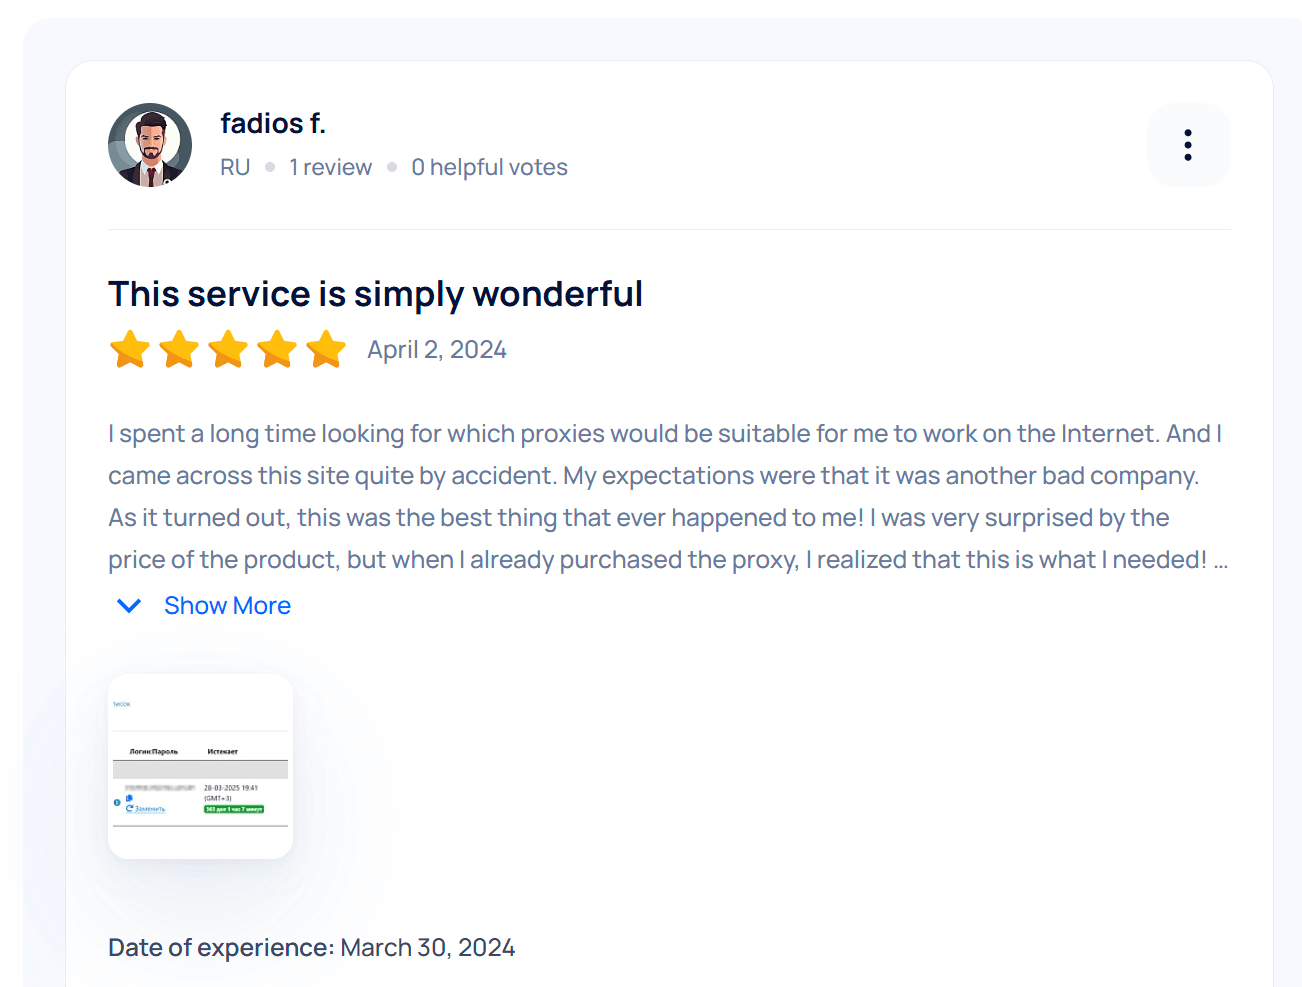Screen dimensions: 1302x987
Task: Click the 0 helpful votes count
Action: tap(489, 167)
